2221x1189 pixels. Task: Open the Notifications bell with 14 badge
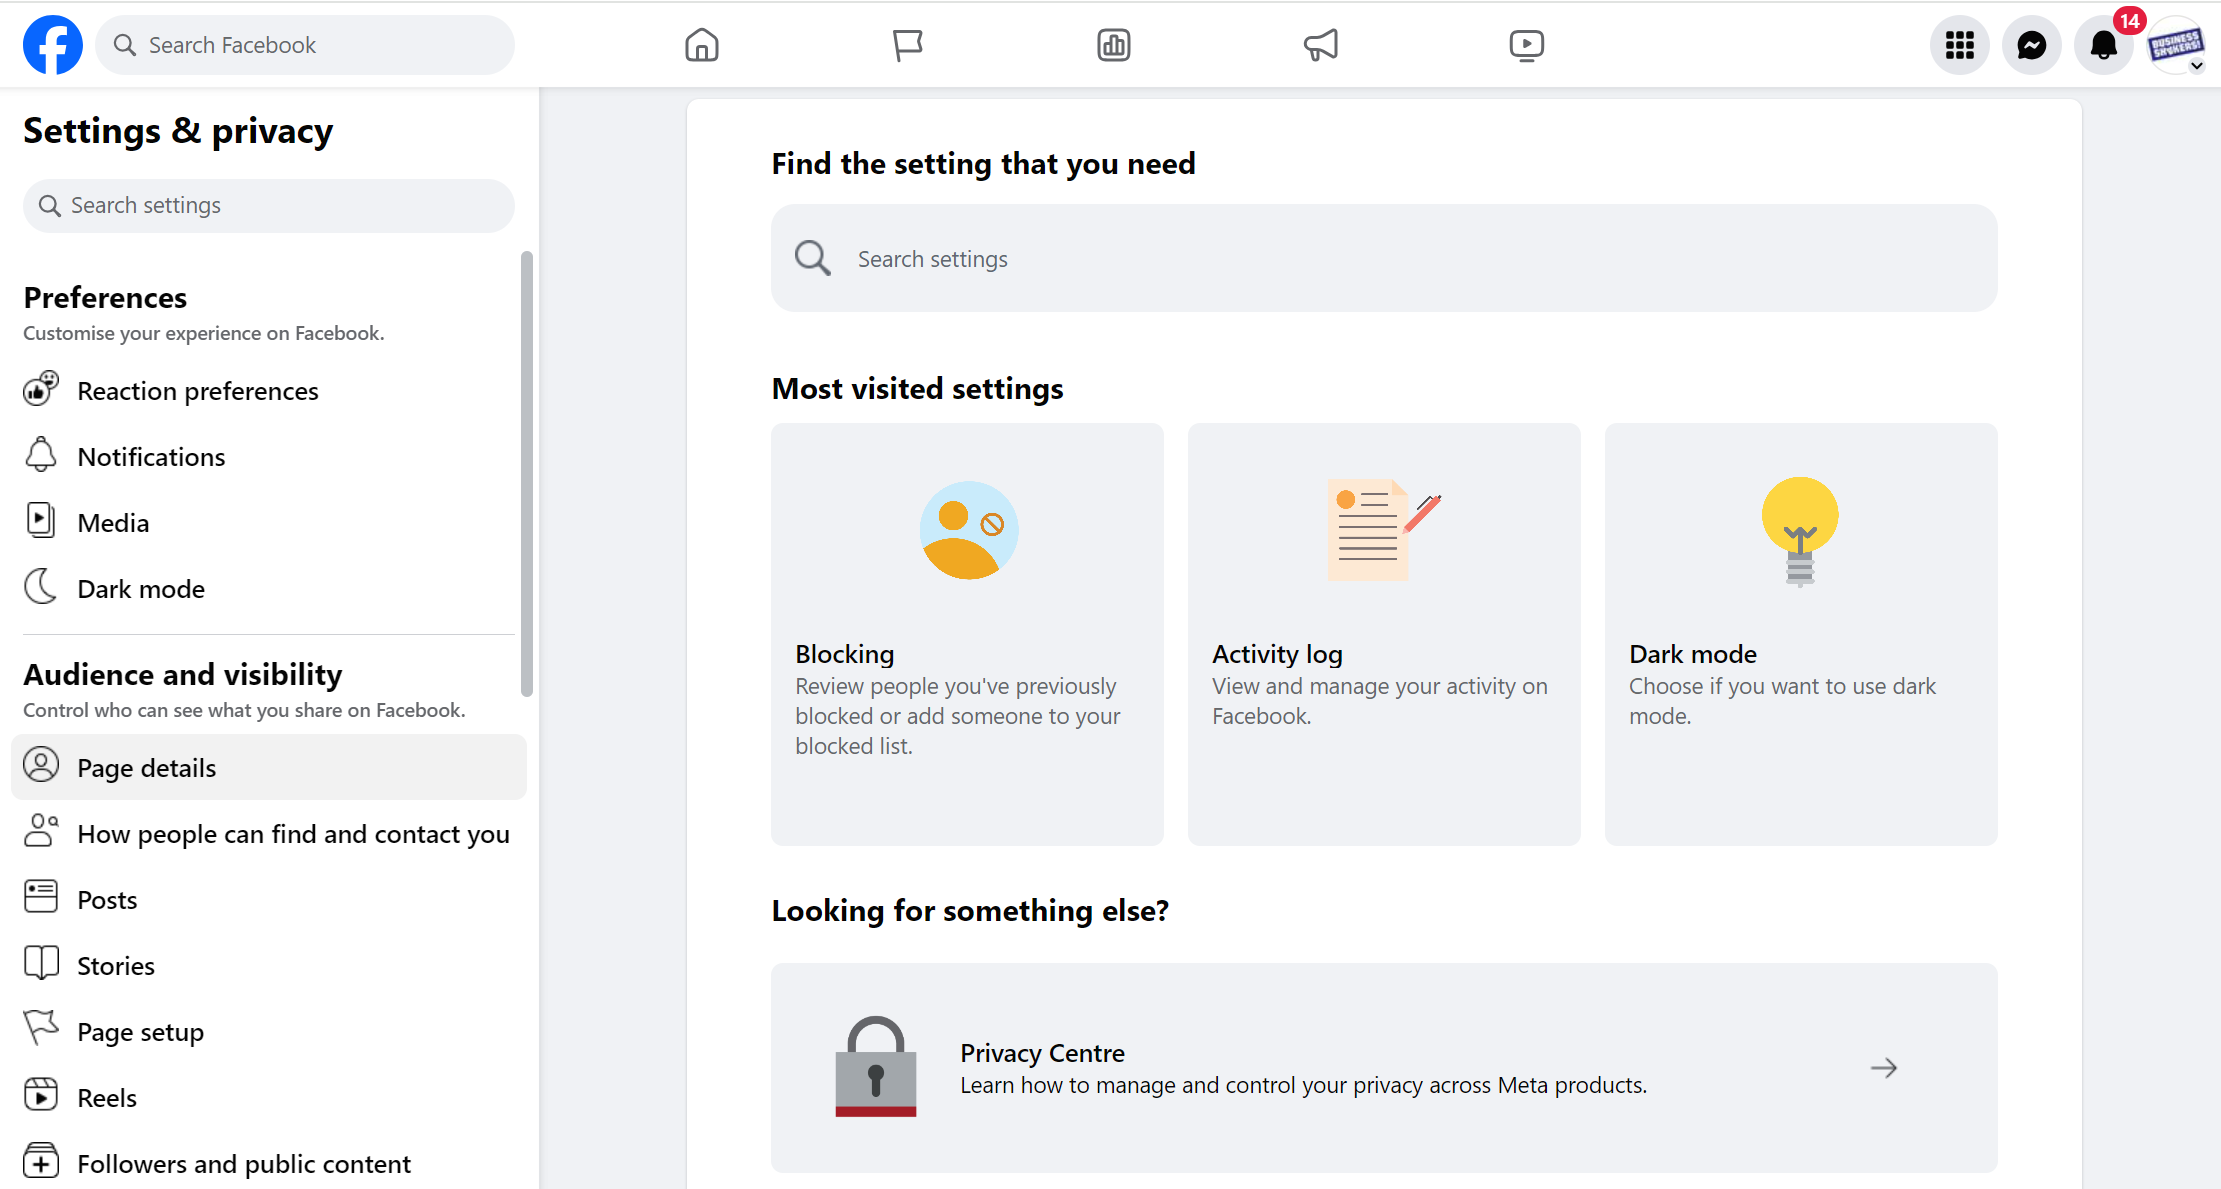pos(2104,45)
